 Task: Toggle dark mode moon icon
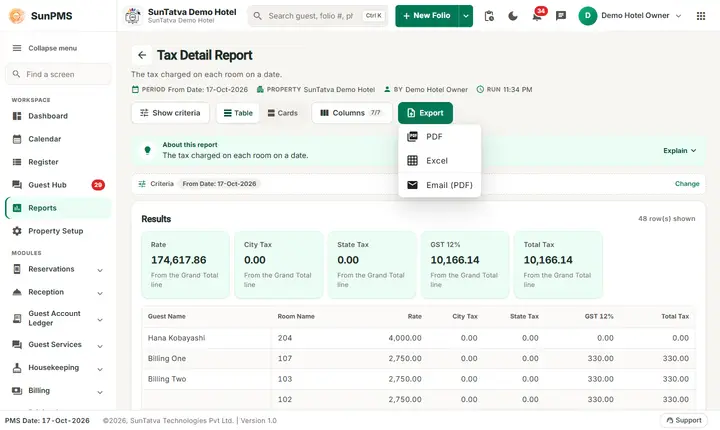513,16
